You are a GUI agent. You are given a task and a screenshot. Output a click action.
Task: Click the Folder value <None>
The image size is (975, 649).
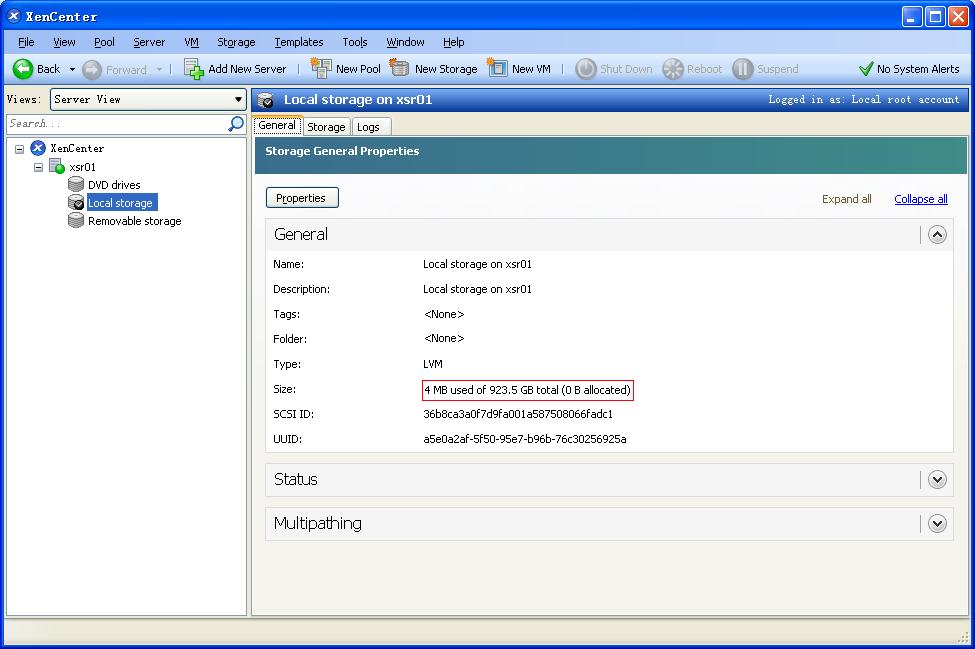[444, 338]
